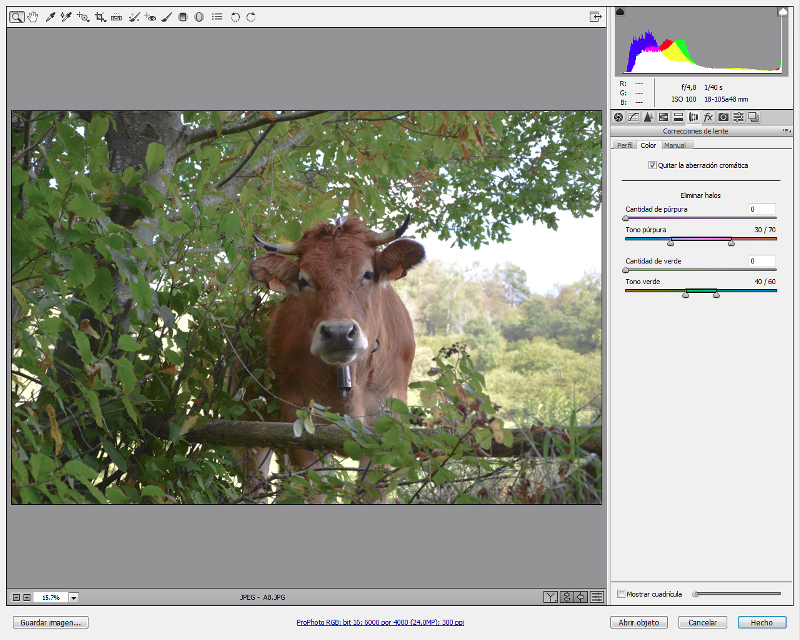This screenshot has height=640, width=800.
Task: Select the Crop tool
Action: (100, 17)
